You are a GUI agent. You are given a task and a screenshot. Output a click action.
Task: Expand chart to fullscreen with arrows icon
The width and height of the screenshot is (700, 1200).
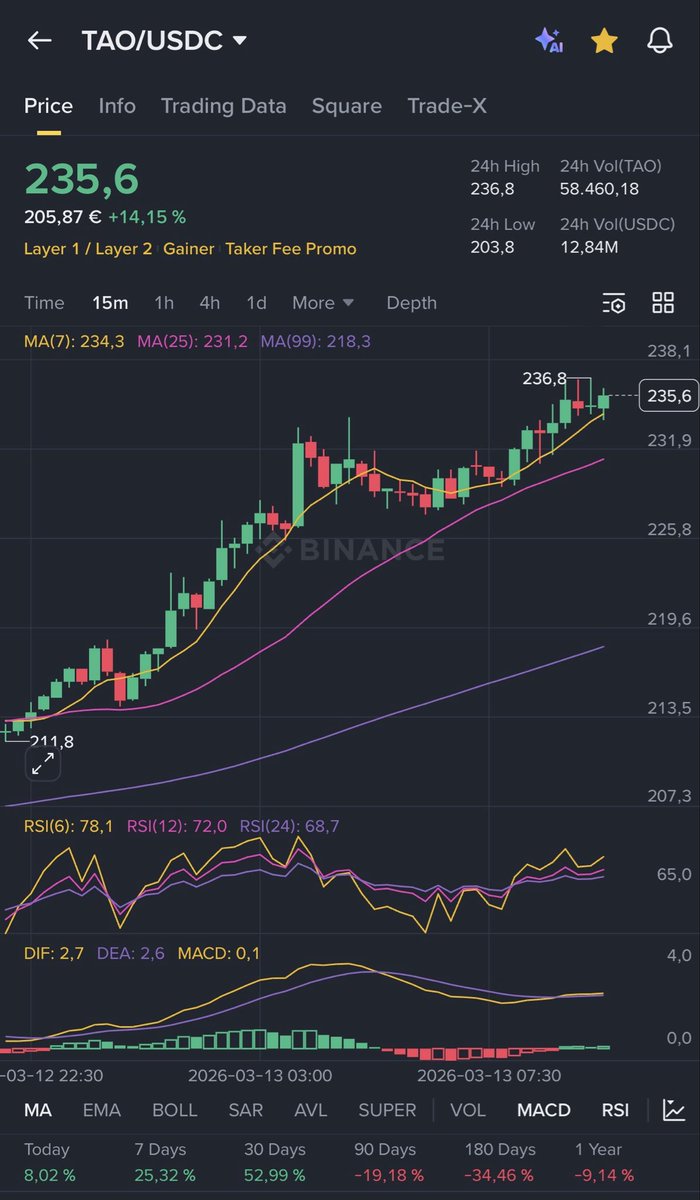pos(43,765)
